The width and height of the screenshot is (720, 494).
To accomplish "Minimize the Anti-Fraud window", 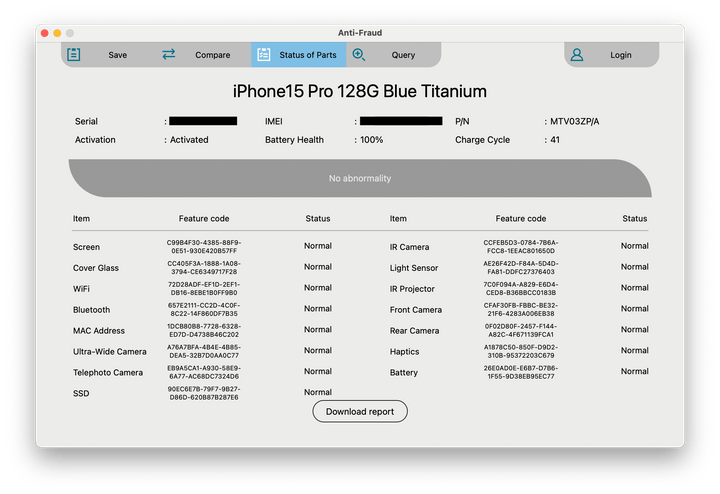I will [x=57, y=33].
